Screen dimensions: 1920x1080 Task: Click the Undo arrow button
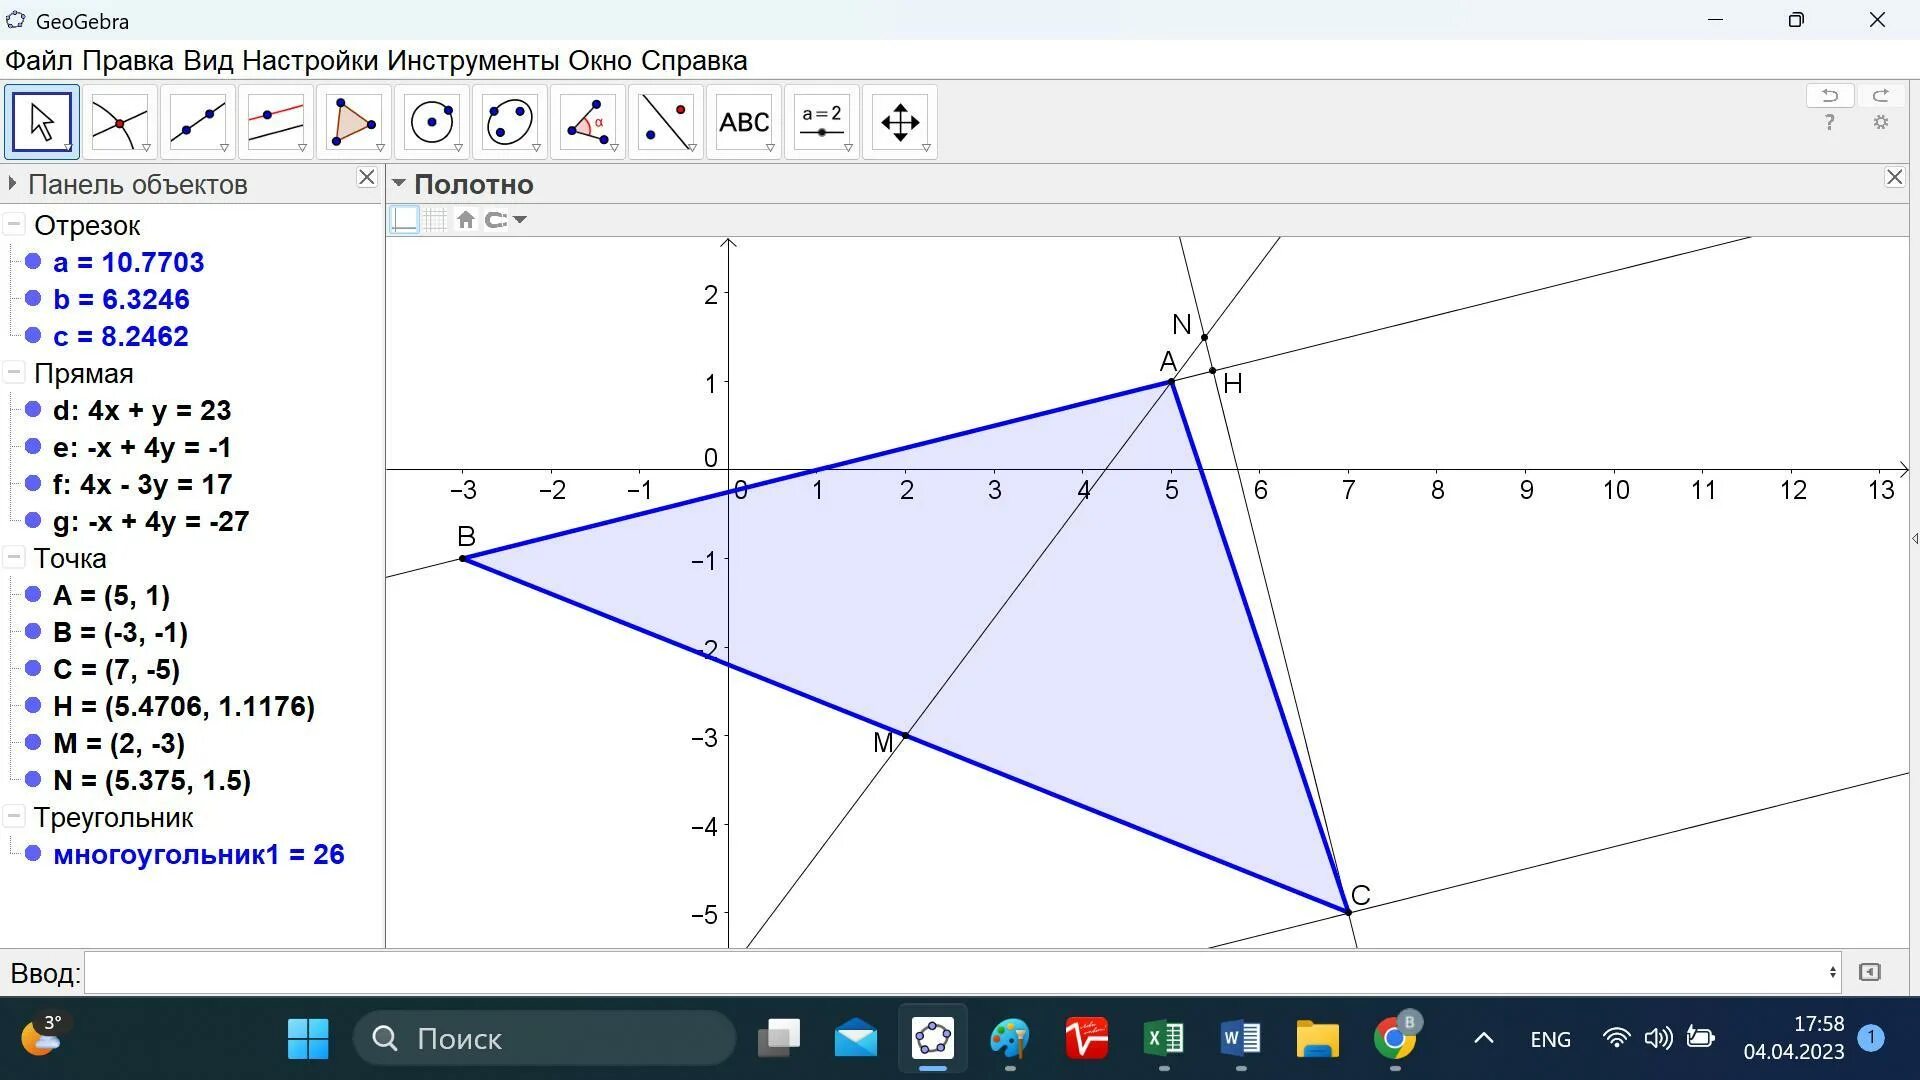1829,96
